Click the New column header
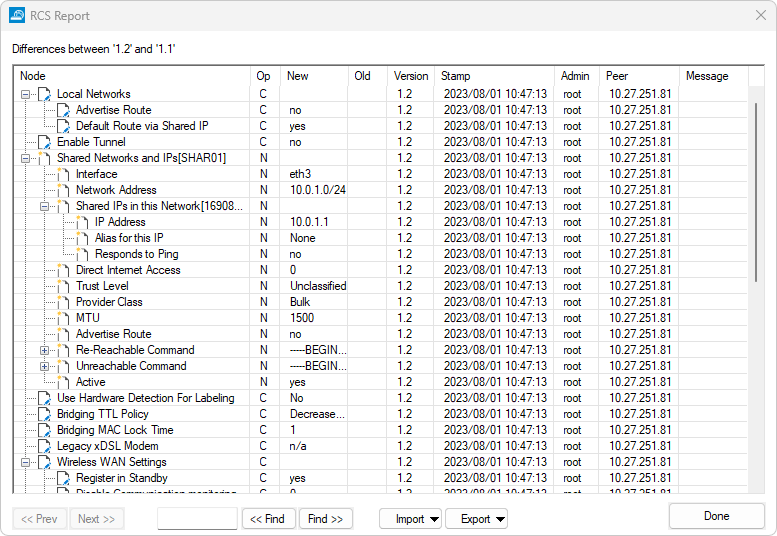 point(314,76)
